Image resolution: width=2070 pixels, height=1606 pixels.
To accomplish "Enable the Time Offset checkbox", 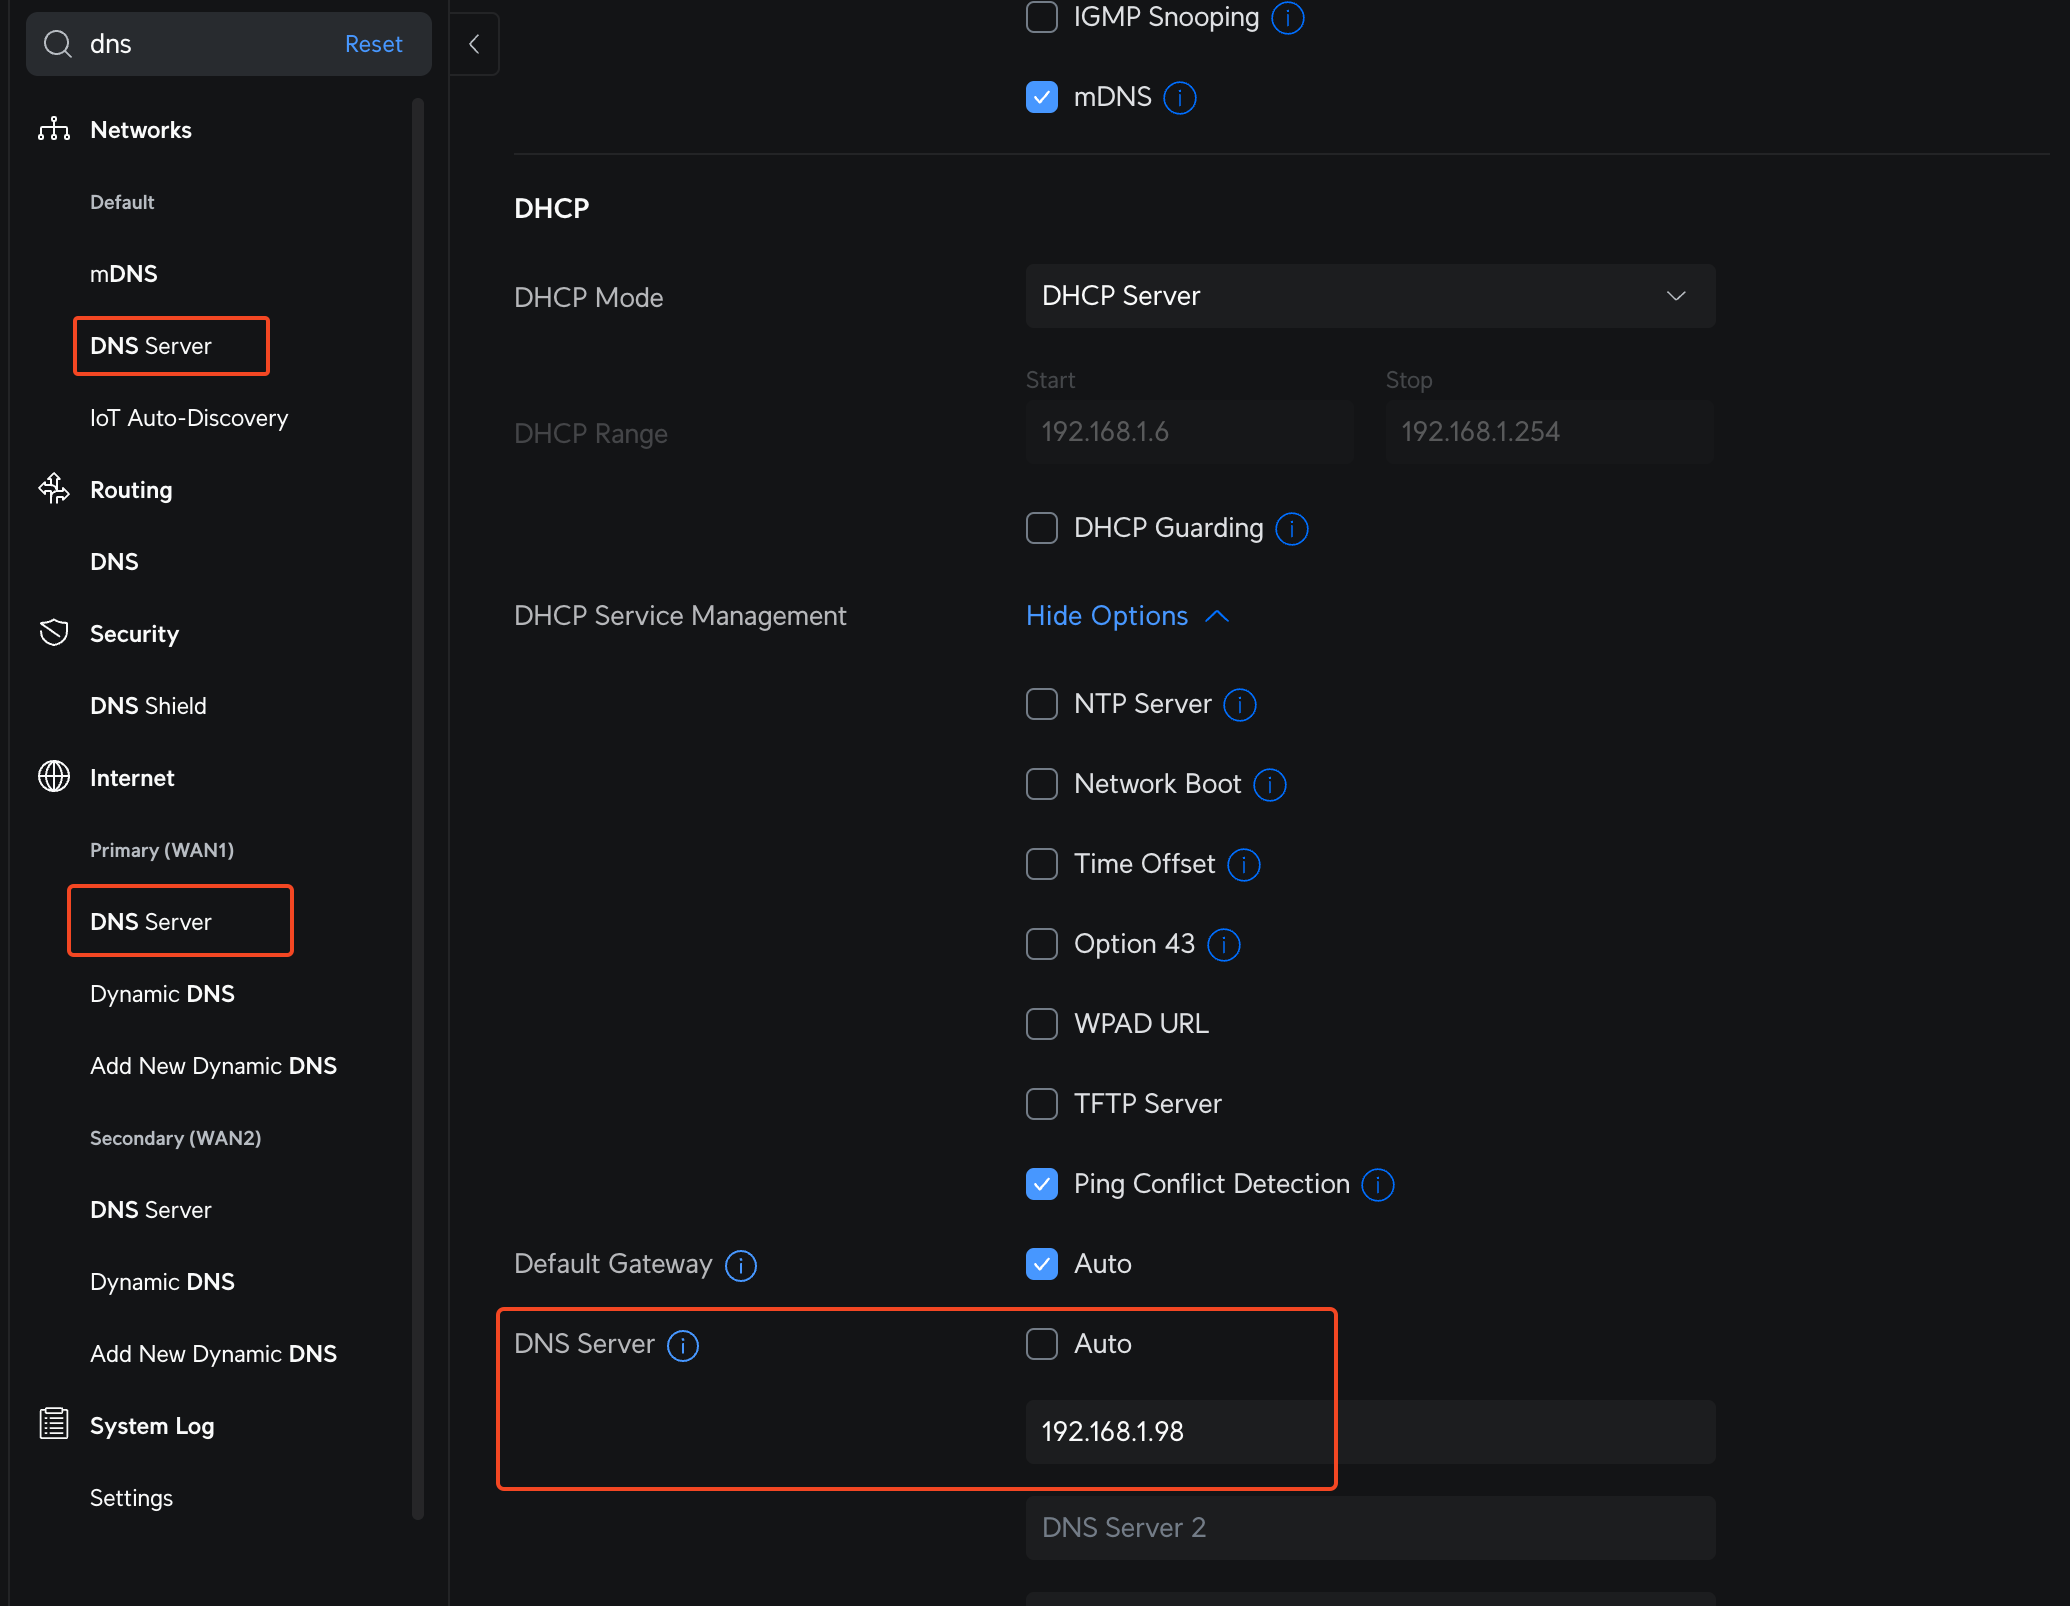I will (x=1042, y=864).
